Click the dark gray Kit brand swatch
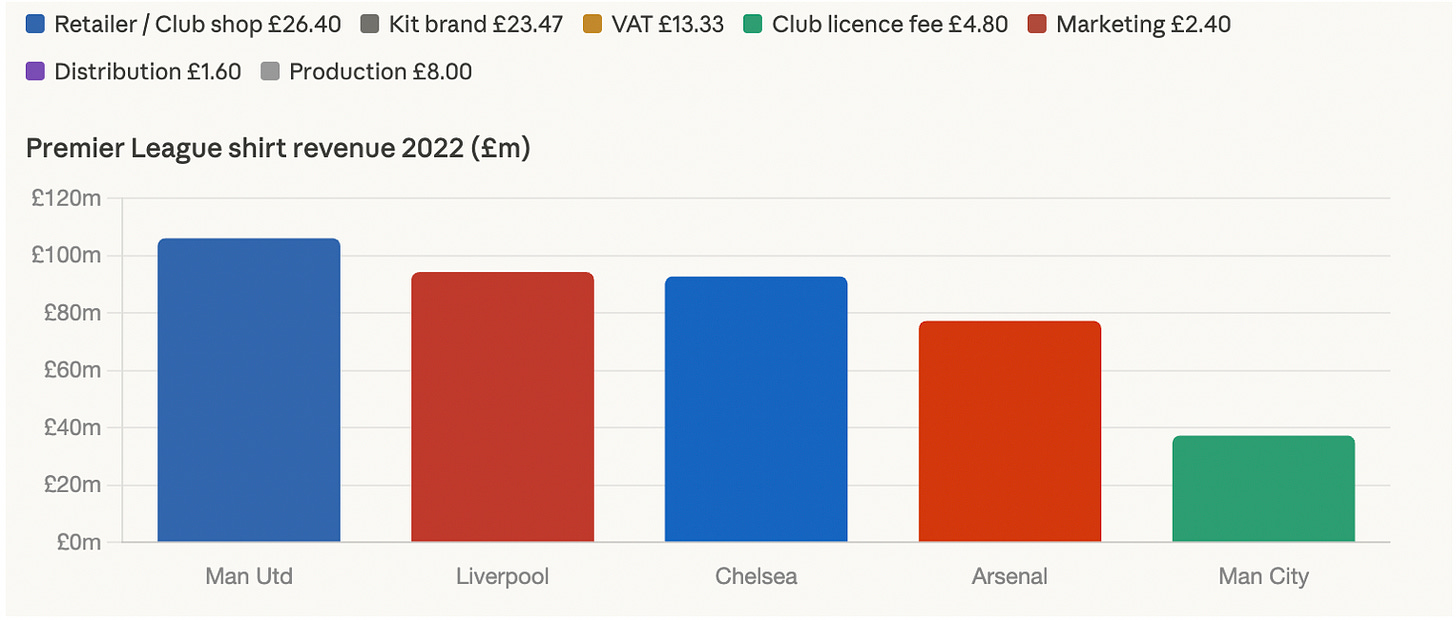This screenshot has height=620, width=1456. [x=369, y=24]
